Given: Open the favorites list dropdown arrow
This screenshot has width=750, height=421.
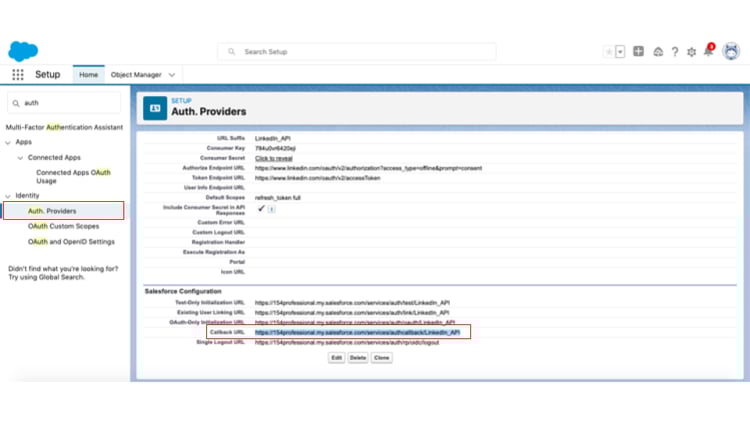Looking at the screenshot, I should pos(620,52).
